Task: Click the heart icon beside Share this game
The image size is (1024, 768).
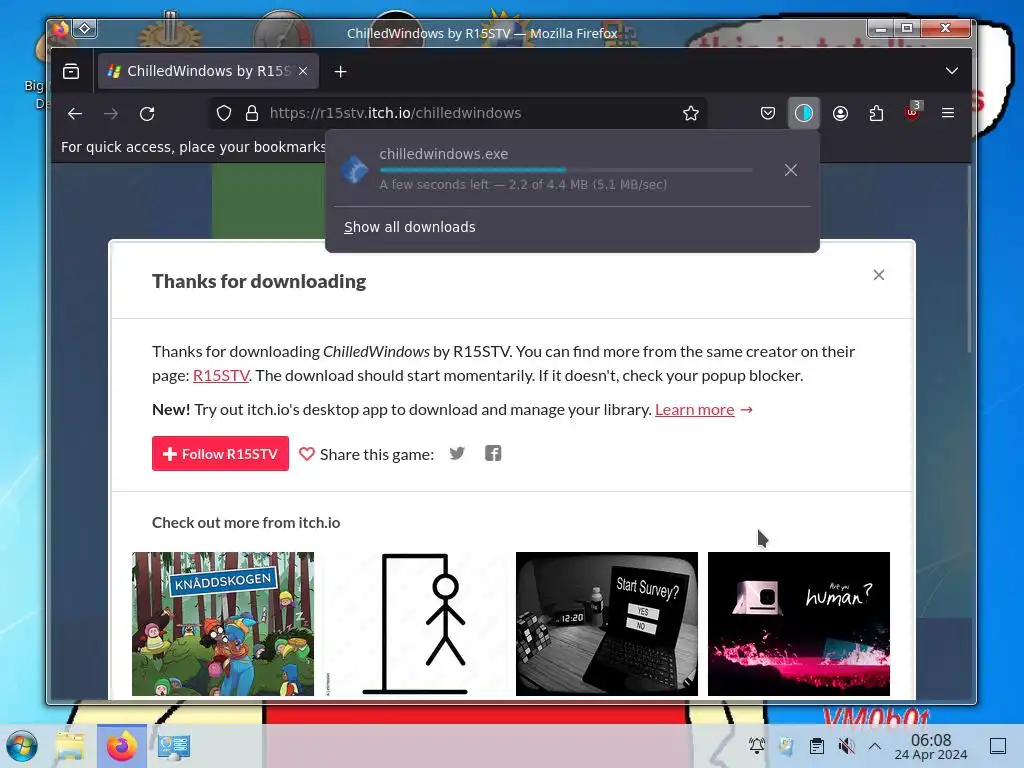Action: [307, 454]
